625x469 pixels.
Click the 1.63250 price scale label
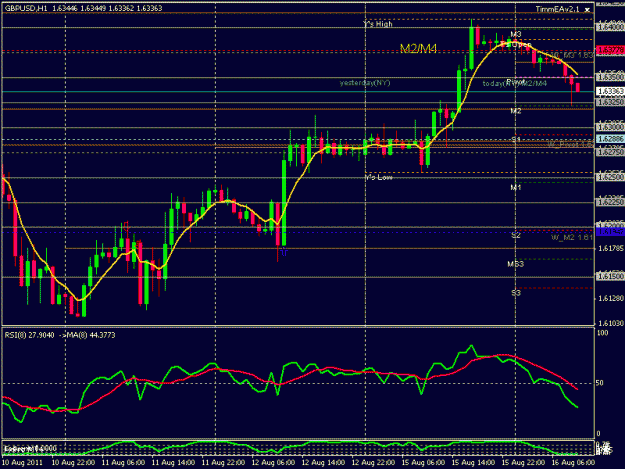pos(610,102)
